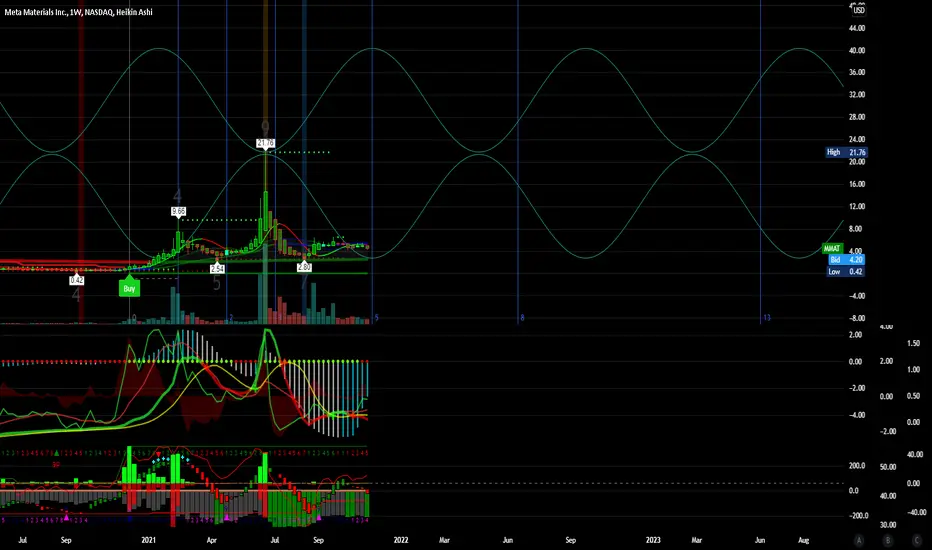The height and width of the screenshot is (550, 932).
Task: Click the Bid 4.20 price label
Action: coord(839,259)
